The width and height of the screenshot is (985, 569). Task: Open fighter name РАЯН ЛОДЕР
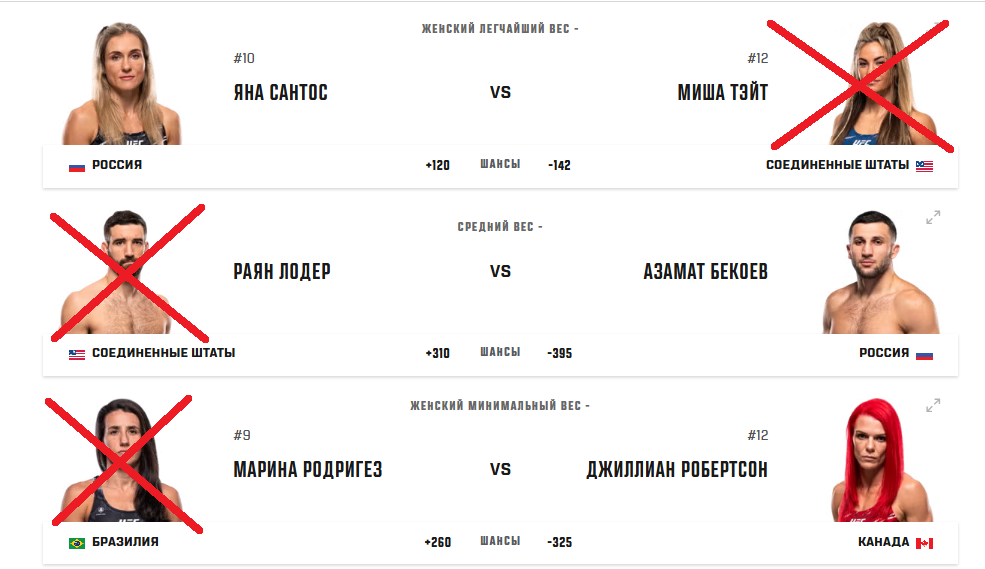[x=282, y=271]
